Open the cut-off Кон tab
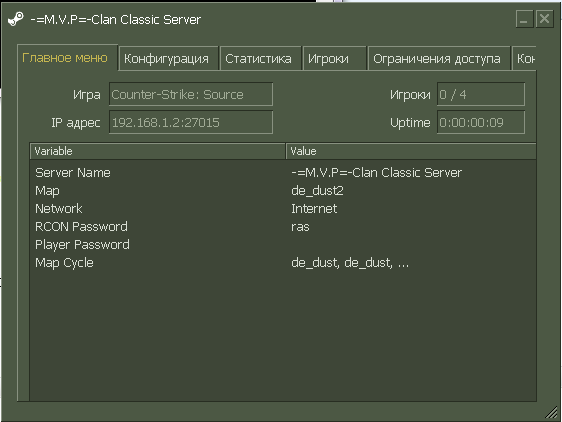Viewport: 562px width, 422px height. coord(524,58)
